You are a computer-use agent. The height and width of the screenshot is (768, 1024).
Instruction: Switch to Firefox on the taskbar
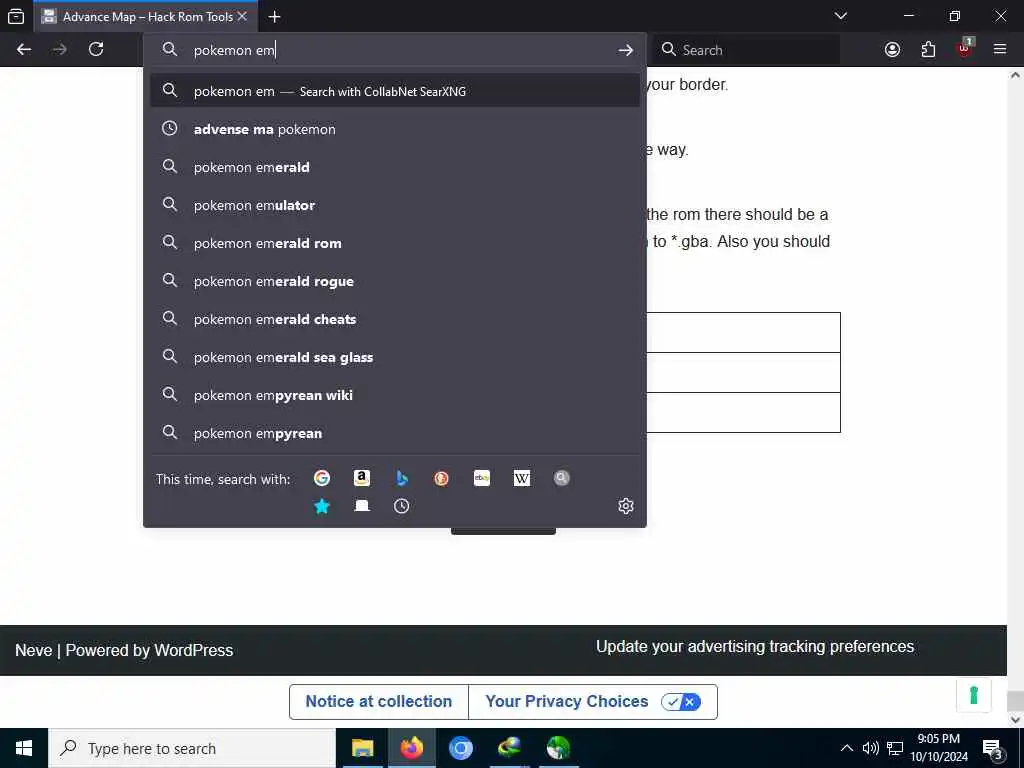coord(411,748)
